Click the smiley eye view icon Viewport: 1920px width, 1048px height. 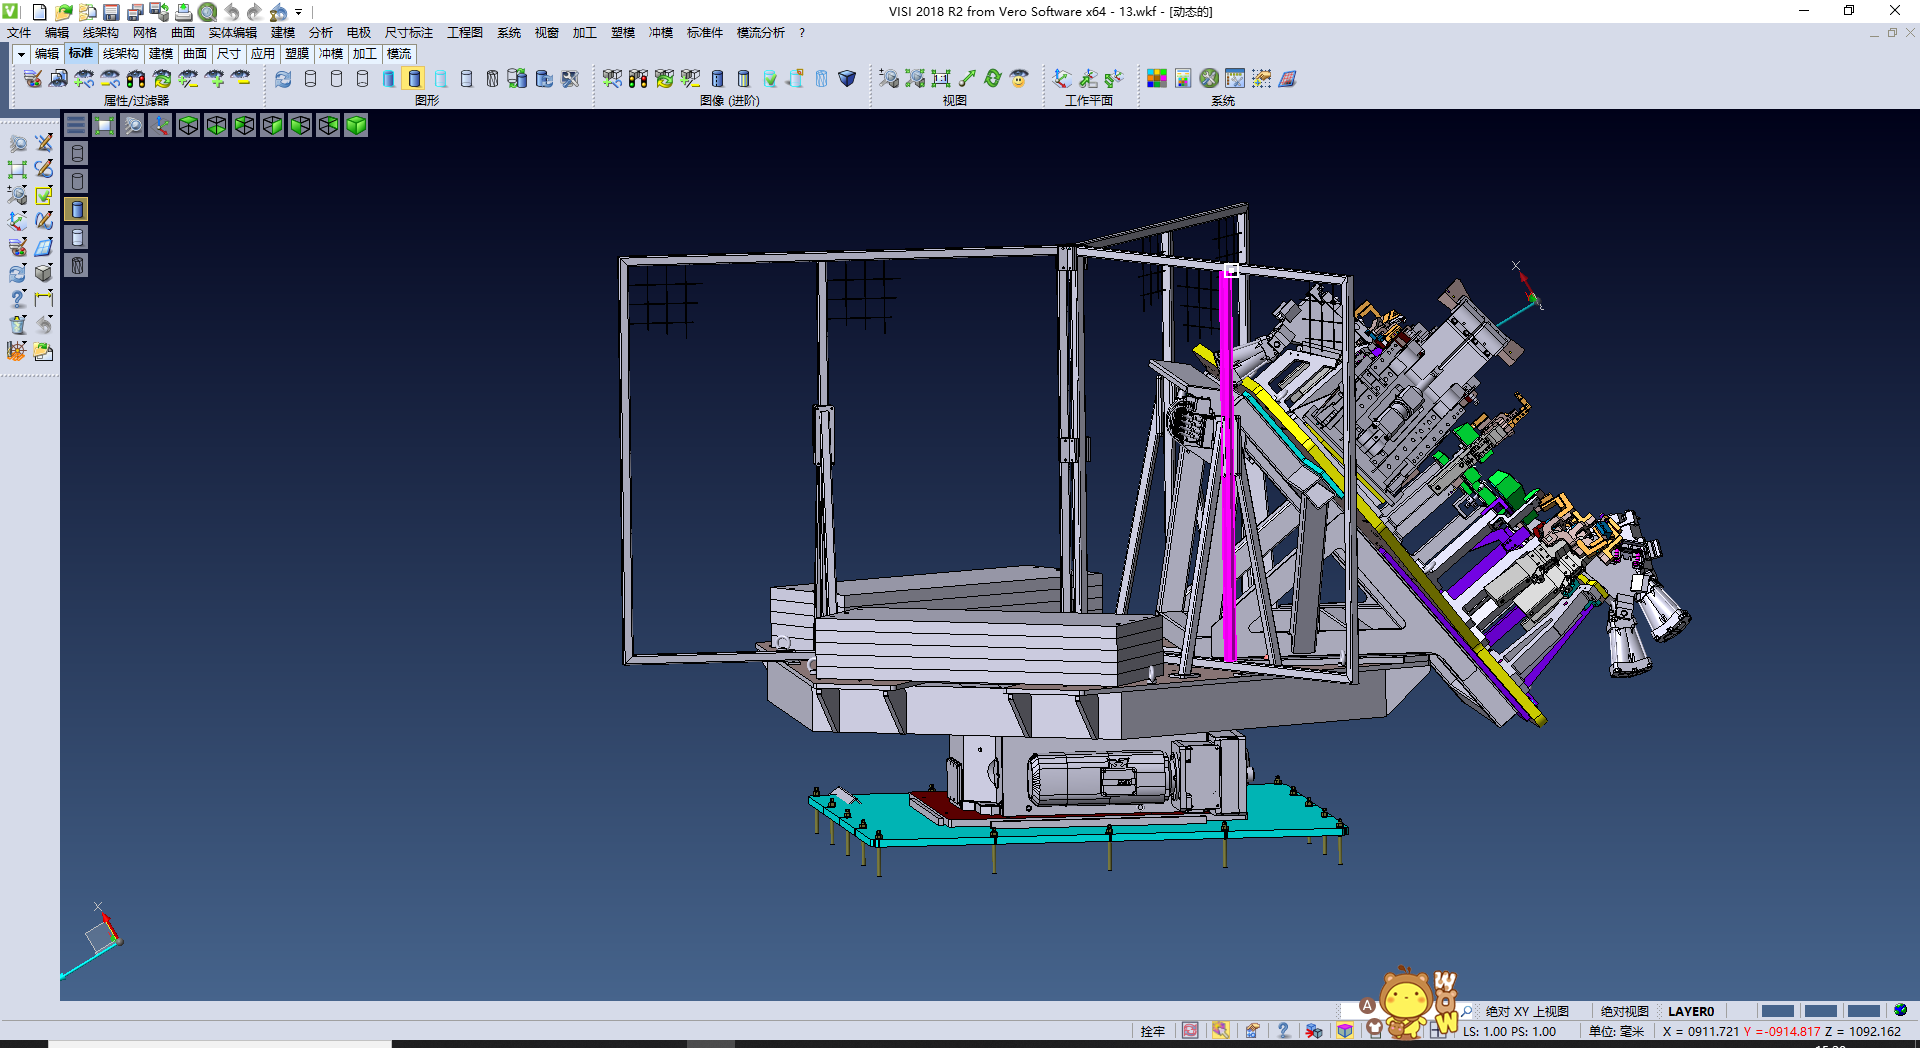pyautogui.click(x=1019, y=79)
